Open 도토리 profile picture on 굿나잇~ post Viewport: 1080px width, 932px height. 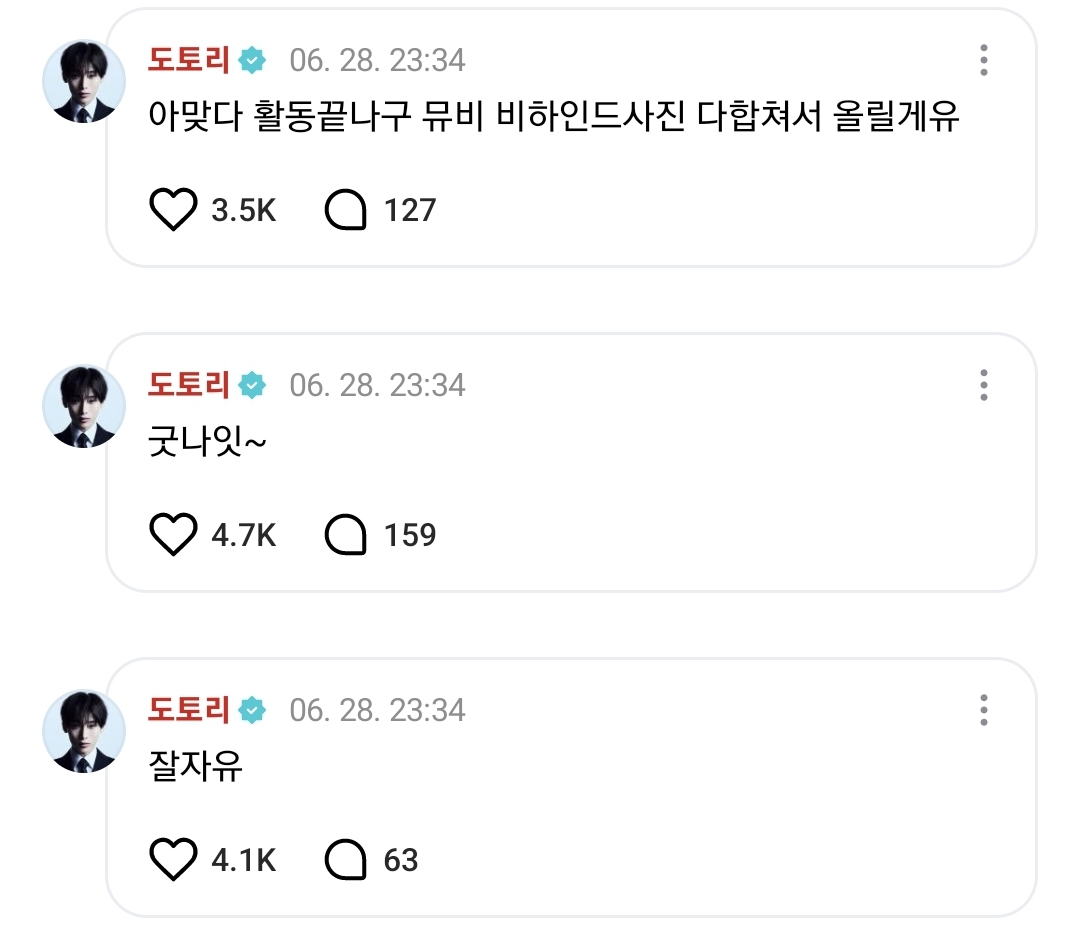pyautogui.click(x=84, y=406)
